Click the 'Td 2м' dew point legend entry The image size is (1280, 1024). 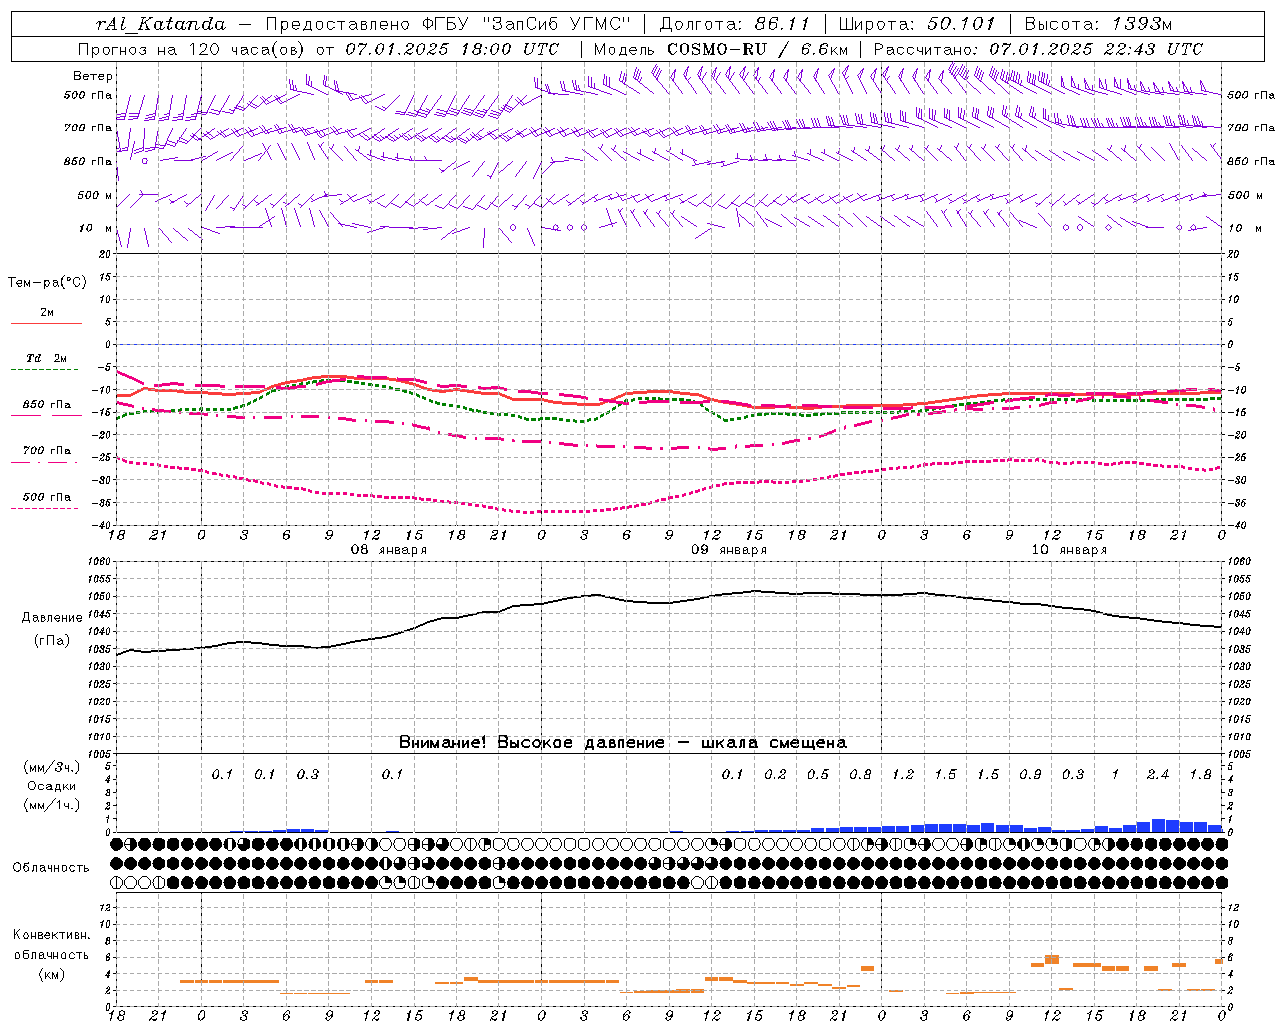tap(47, 358)
